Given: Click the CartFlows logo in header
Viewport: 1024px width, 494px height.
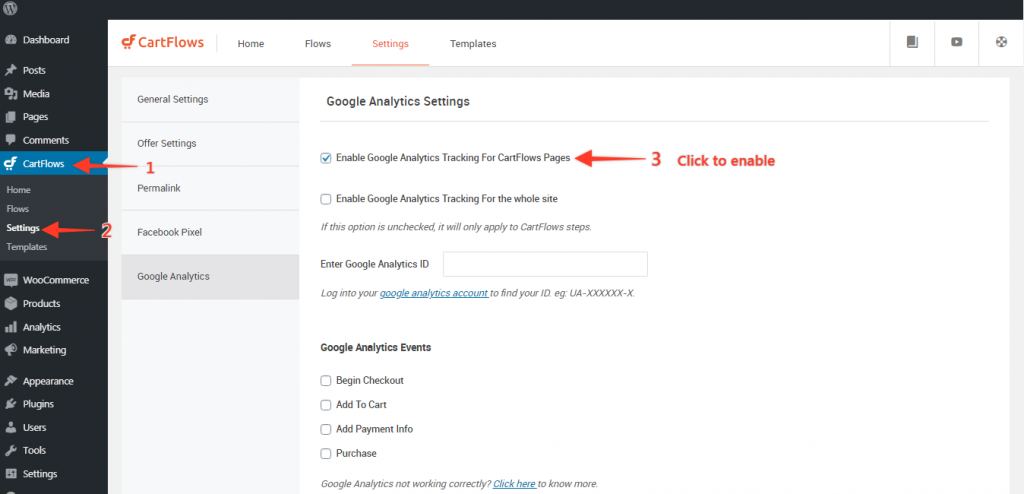Looking at the screenshot, I should pos(162,43).
